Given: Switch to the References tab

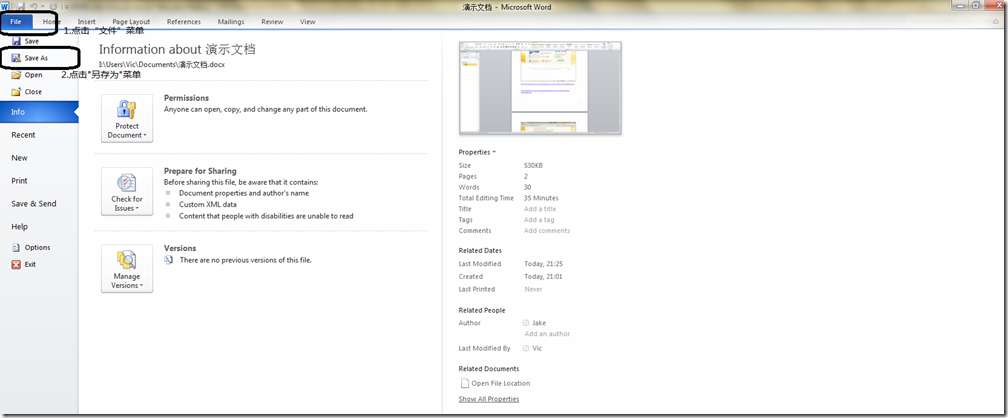Looking at the screenshot, I should pos(184,22).
